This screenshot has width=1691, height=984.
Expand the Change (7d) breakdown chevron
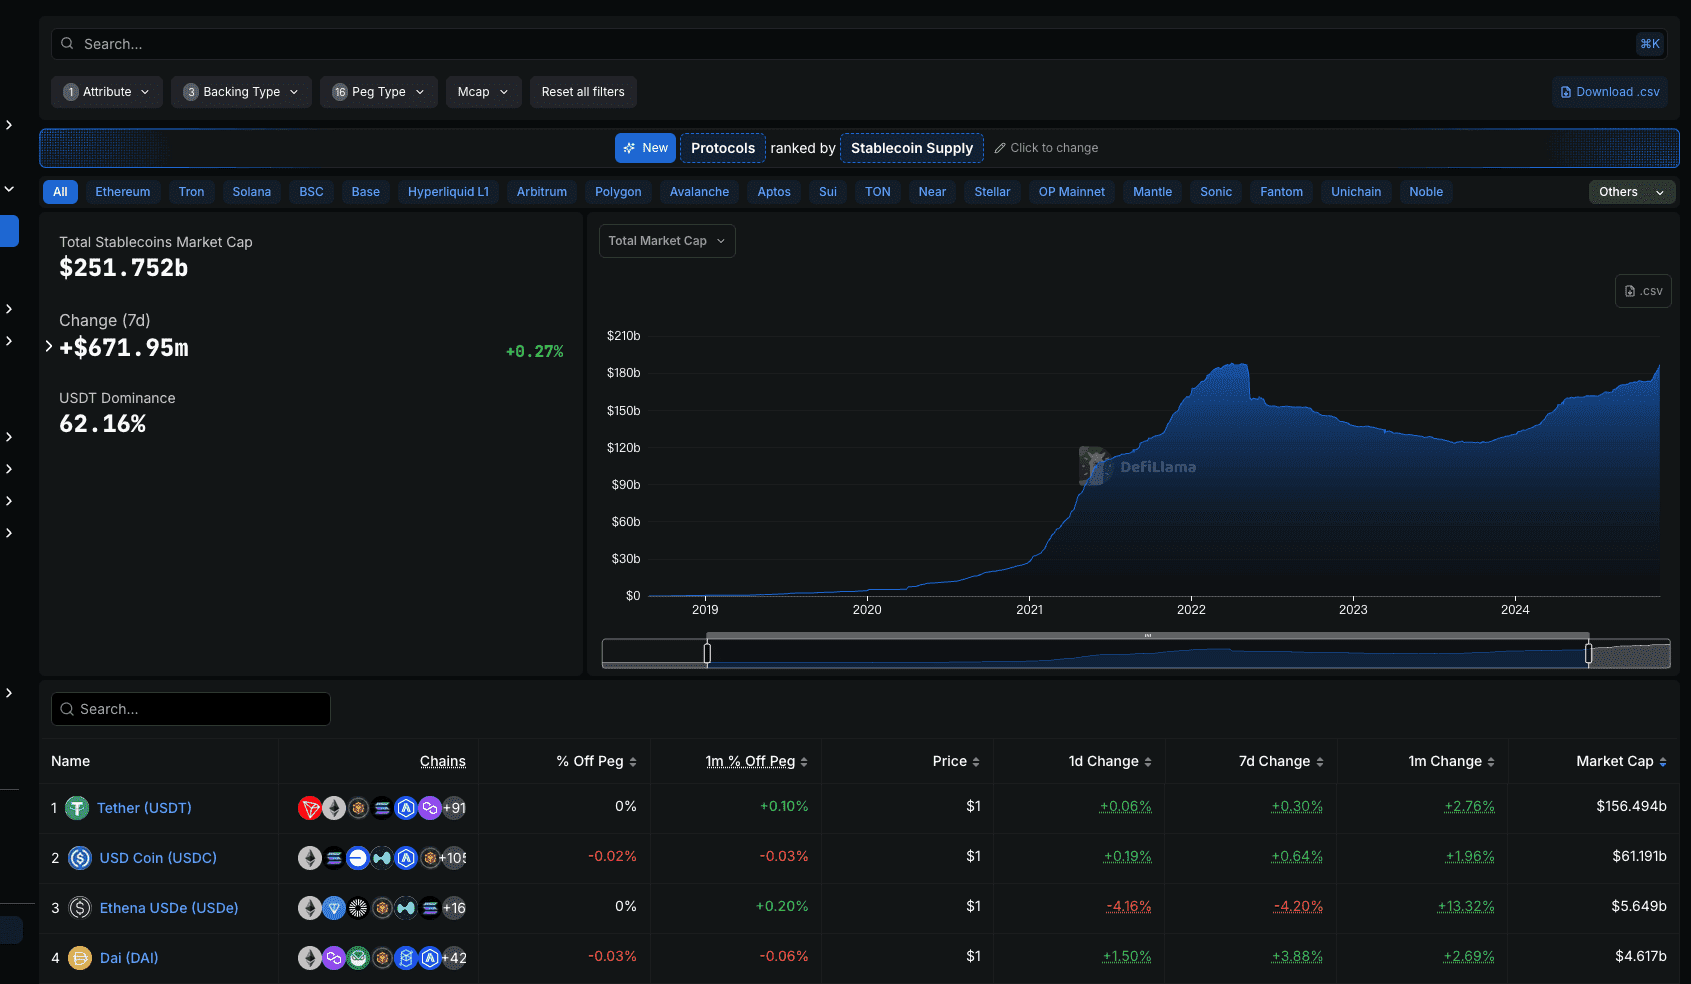49,346
